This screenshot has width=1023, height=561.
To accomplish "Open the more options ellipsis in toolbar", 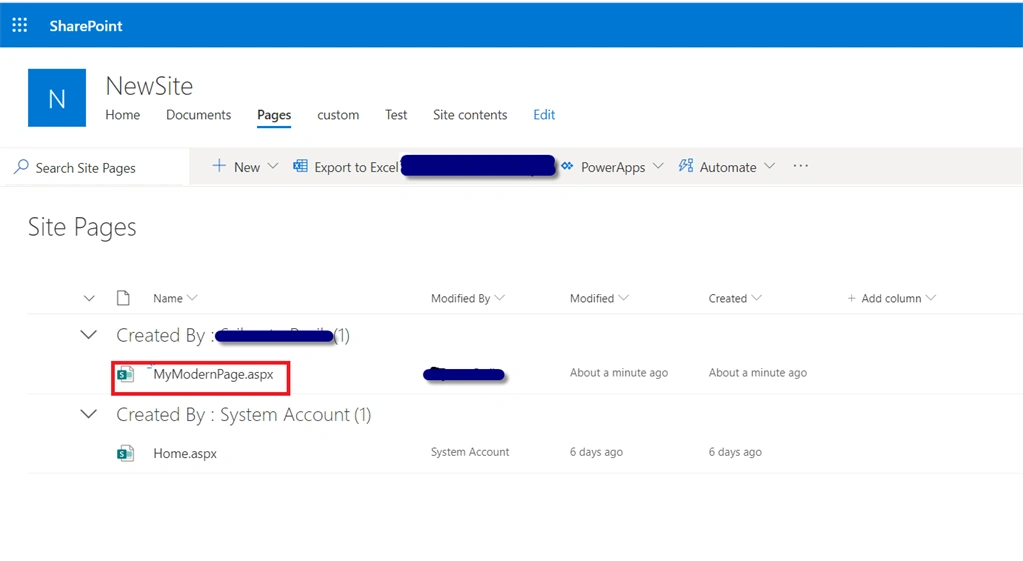I will click(801, 166).
